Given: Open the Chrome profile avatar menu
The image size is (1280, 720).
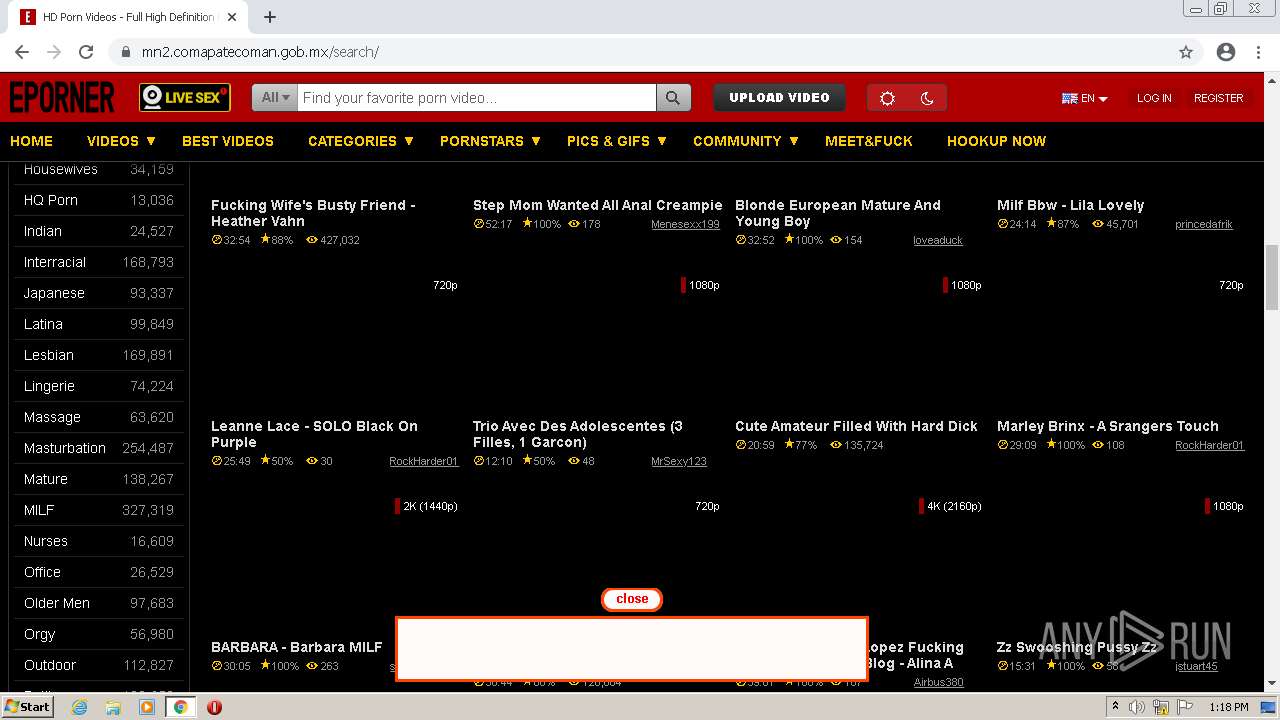Looking at the screenshot, I should 1226,52.
